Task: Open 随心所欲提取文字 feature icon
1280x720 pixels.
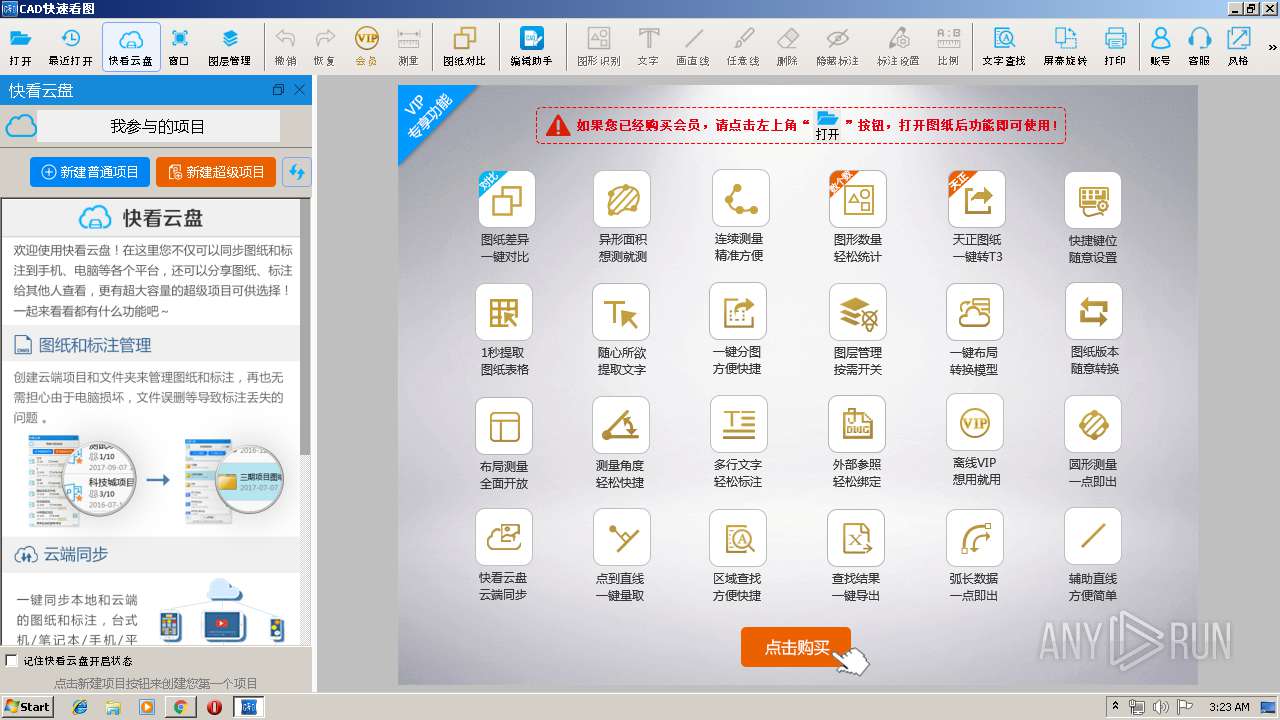Action: tap(622, 312)
